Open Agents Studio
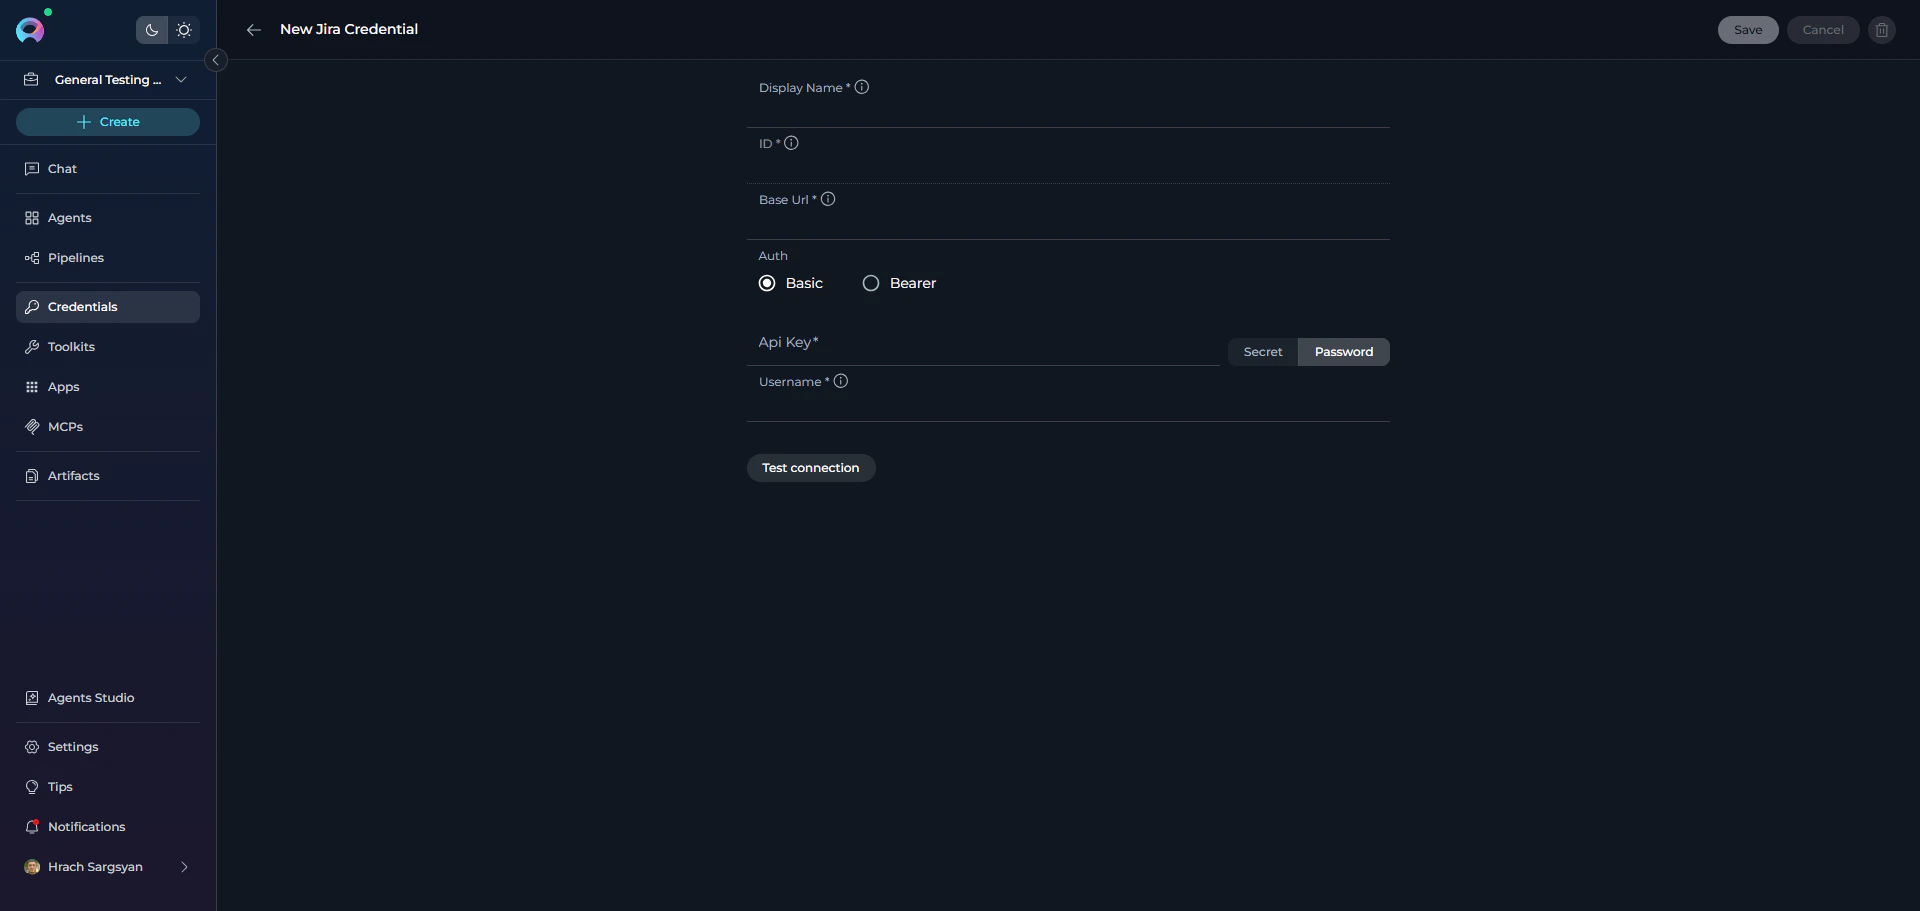Screen dimensions: 1920x911 pos(108,698)
